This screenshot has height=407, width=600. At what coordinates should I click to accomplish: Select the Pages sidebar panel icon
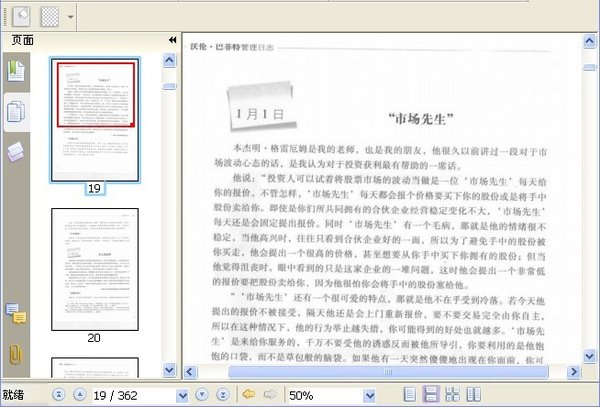16,112
